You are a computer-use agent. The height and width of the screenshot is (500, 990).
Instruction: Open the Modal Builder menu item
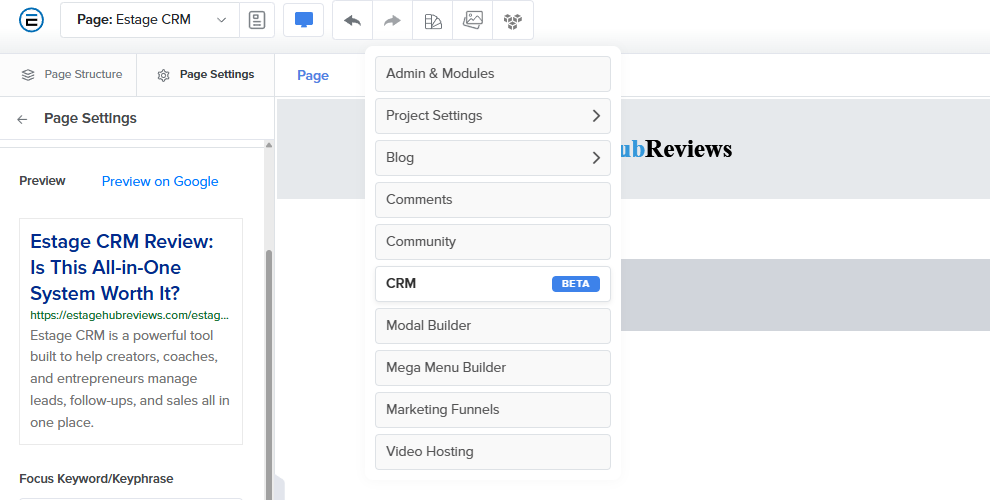coord(493,326)
